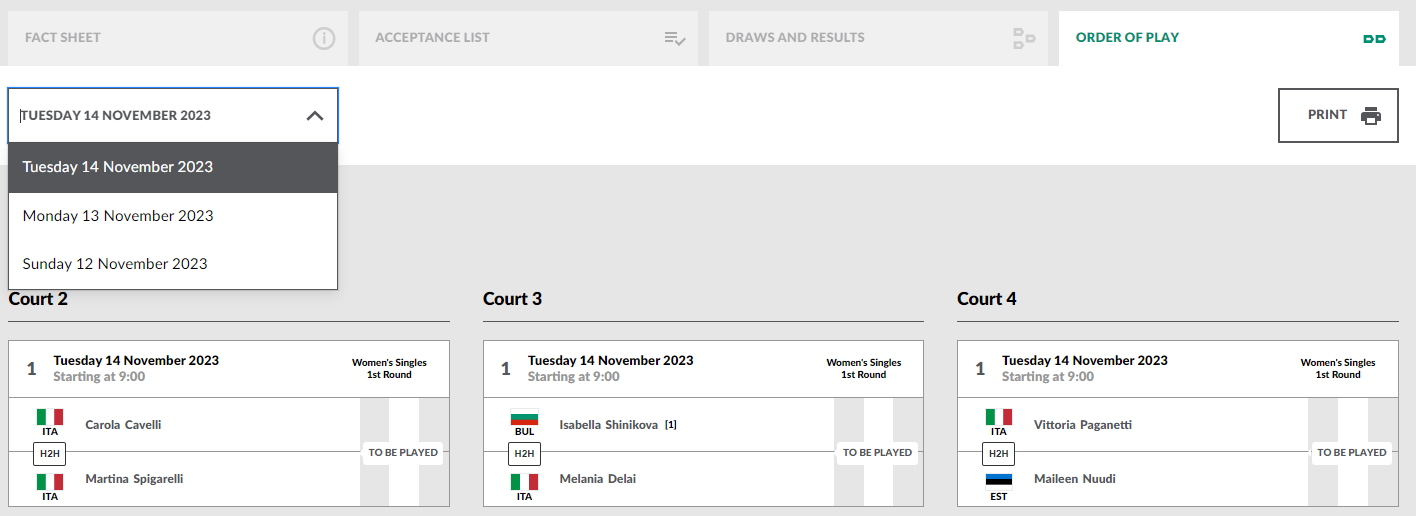Click the Print button

pos(1338,115)
